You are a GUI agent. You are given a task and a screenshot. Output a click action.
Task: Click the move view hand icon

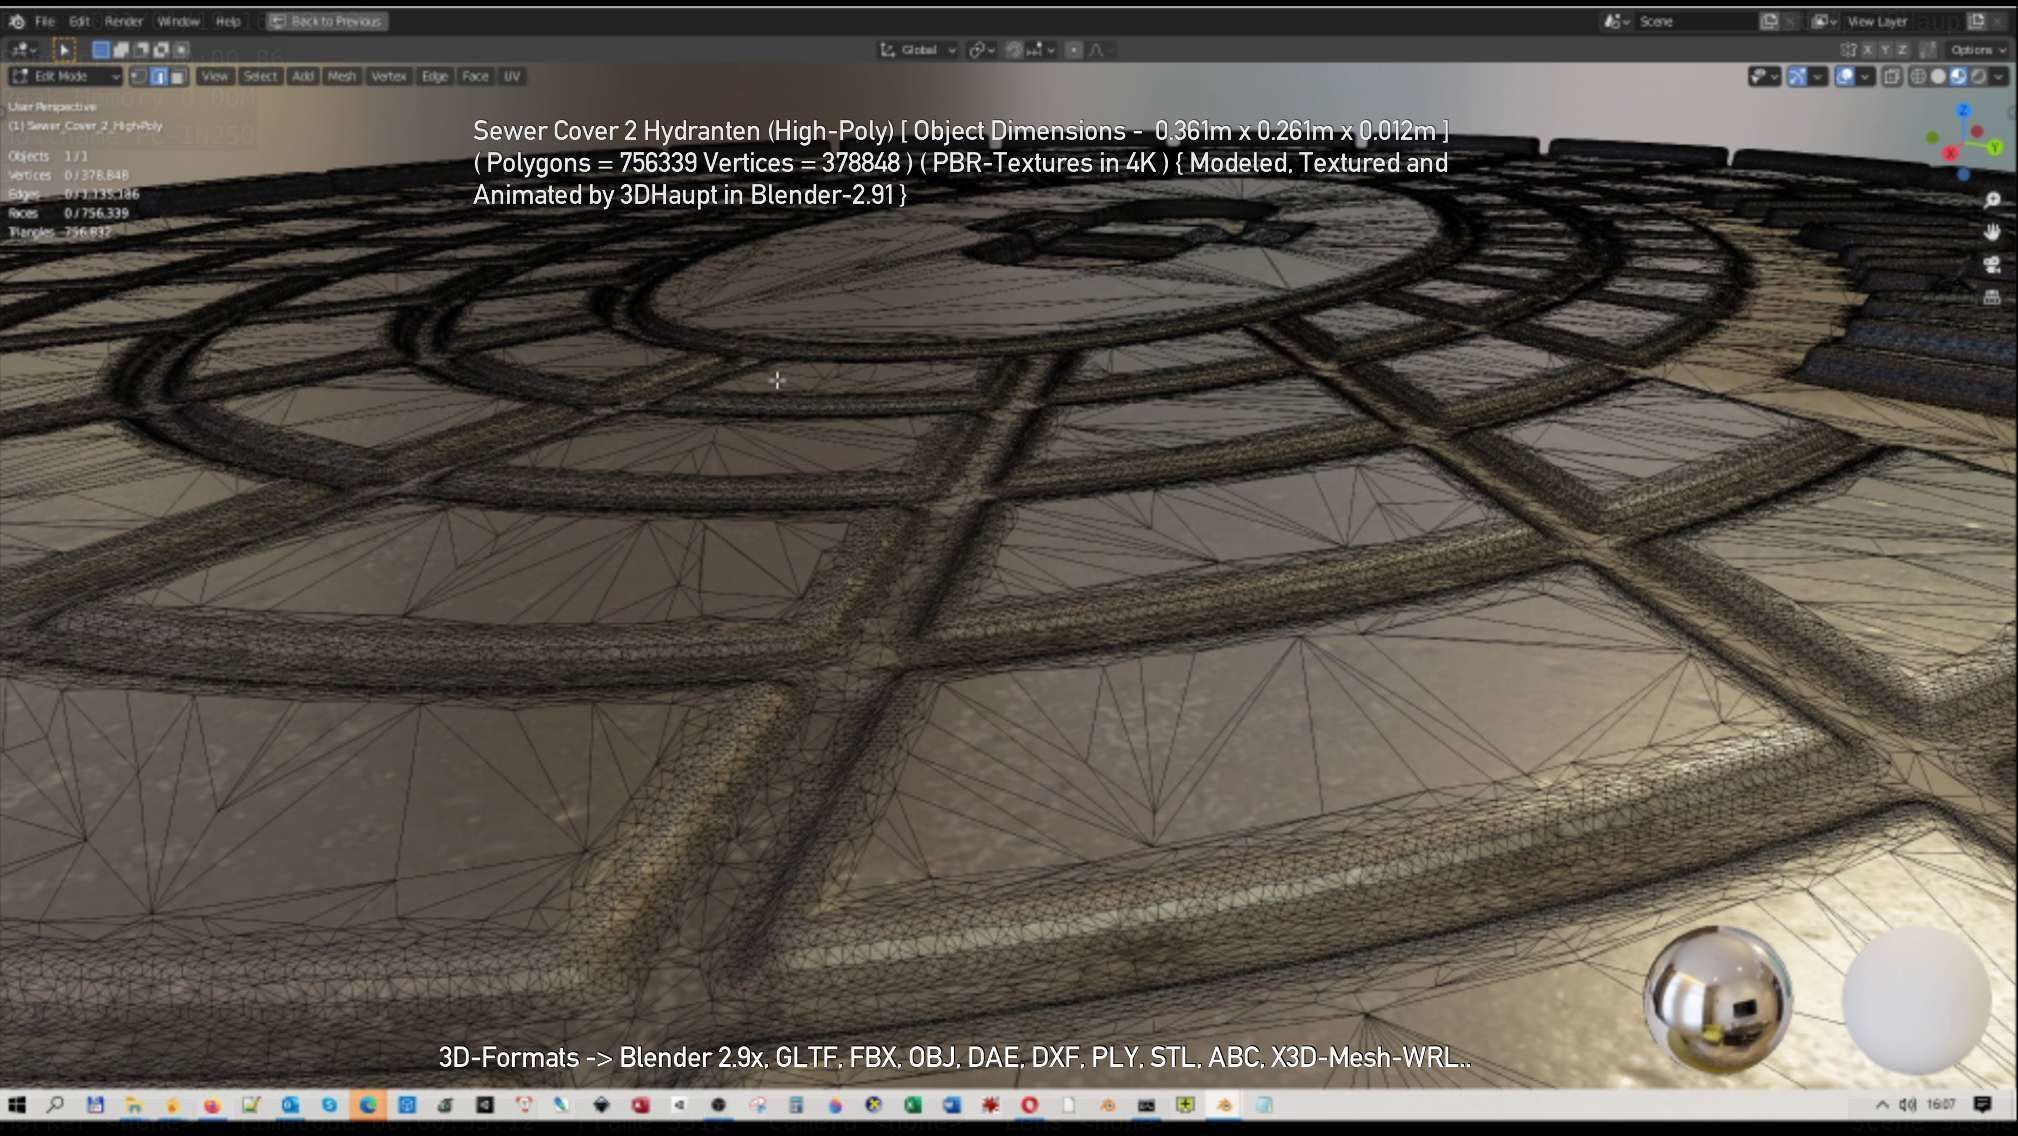[x=1992, y=232]
